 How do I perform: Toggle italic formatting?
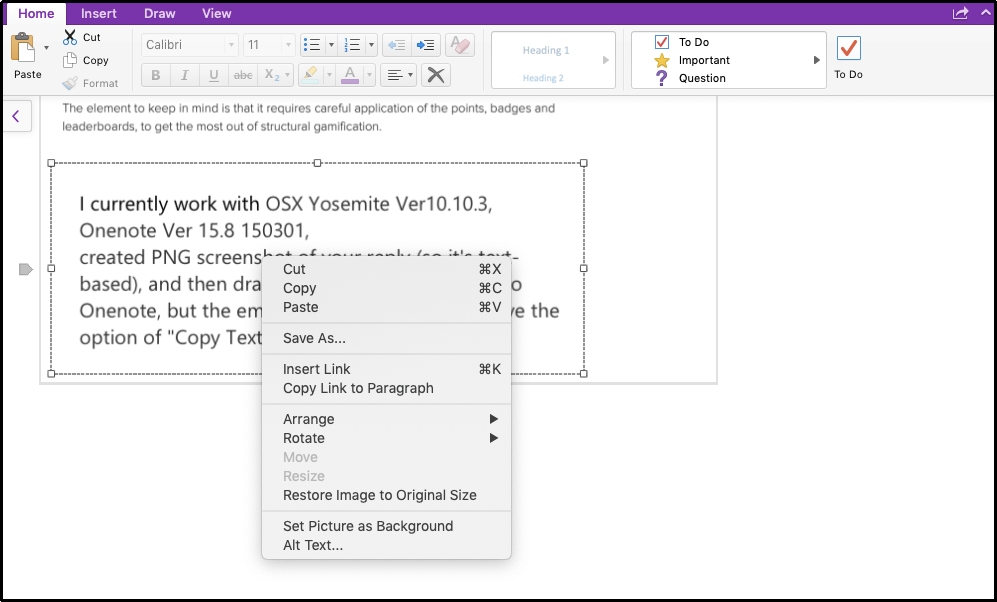click(184, 74)
